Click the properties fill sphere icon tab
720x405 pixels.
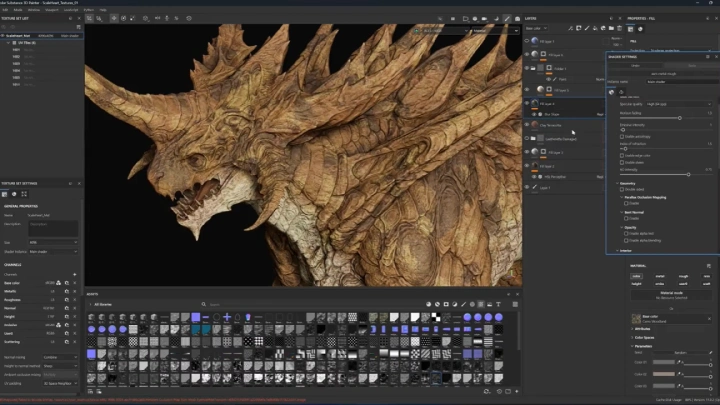[x=641, y=28]
